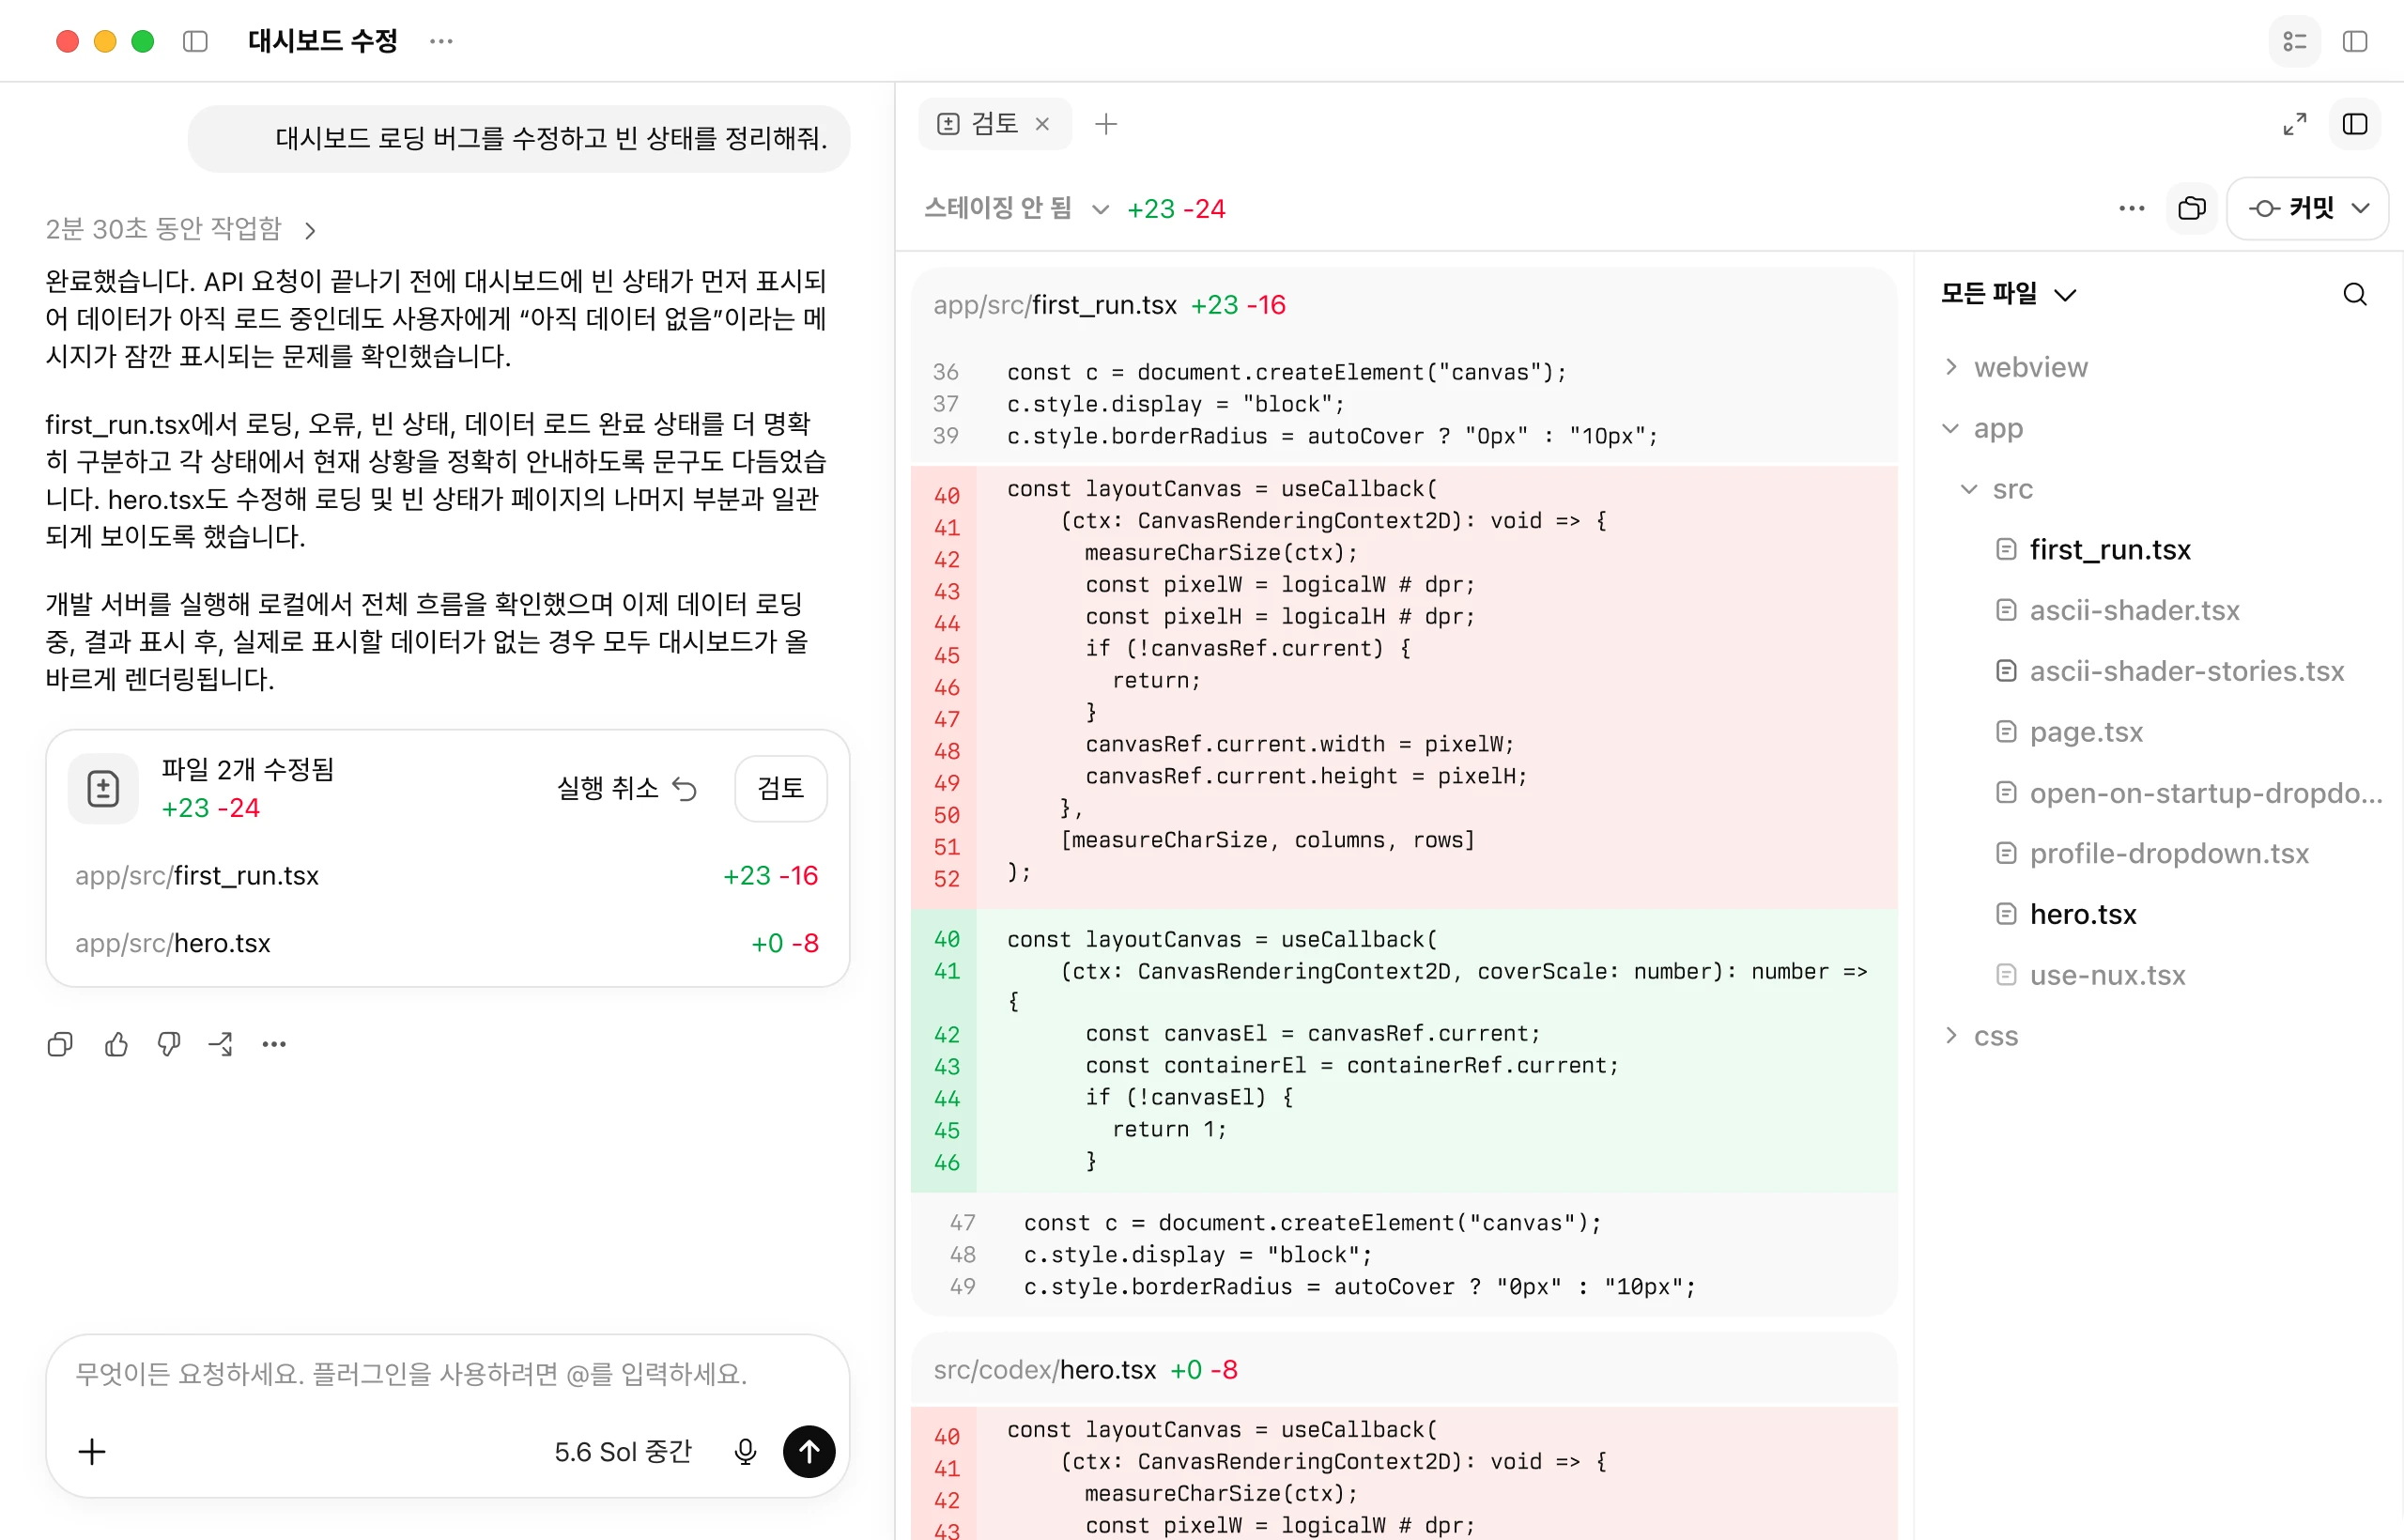The image size is (2404, 1540).
Task: Click the file icon beside profile-dropdown.tsx in tree
Action: click(x=2005, y=853)
